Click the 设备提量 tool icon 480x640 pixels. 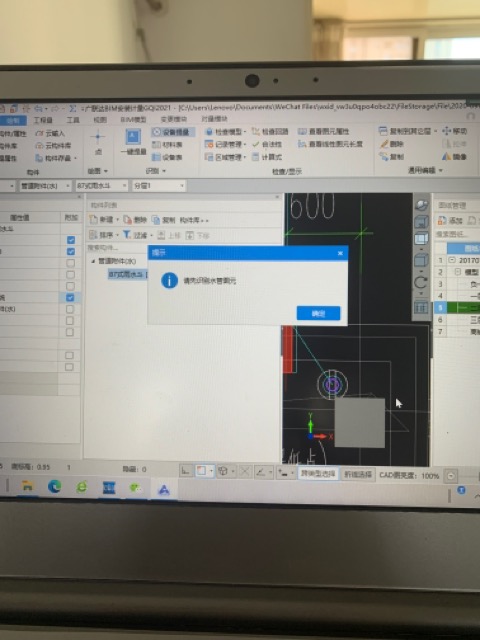click(x=156, y=132)
